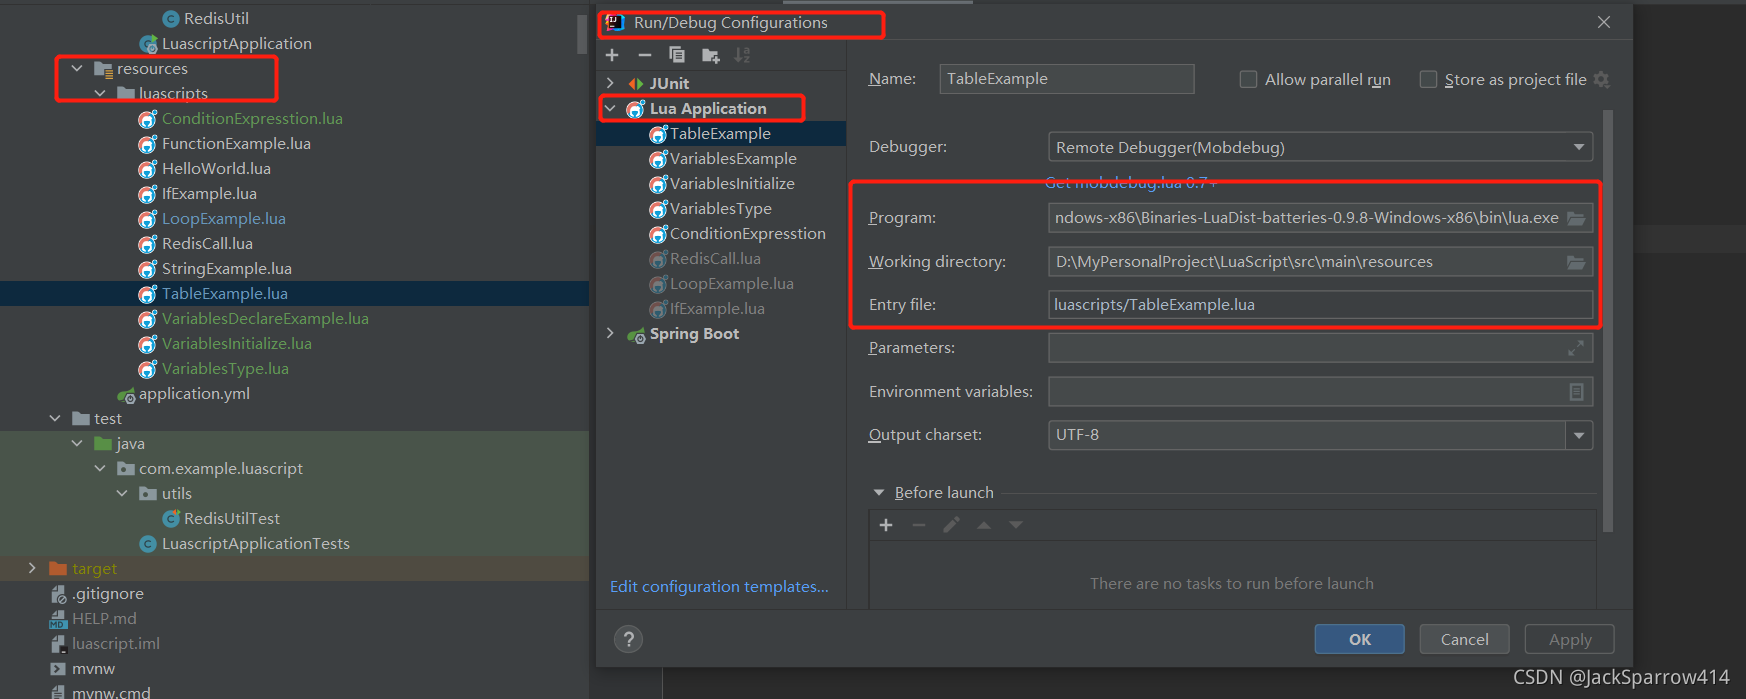Open Environment variables editor icon

pos(1576,392)
